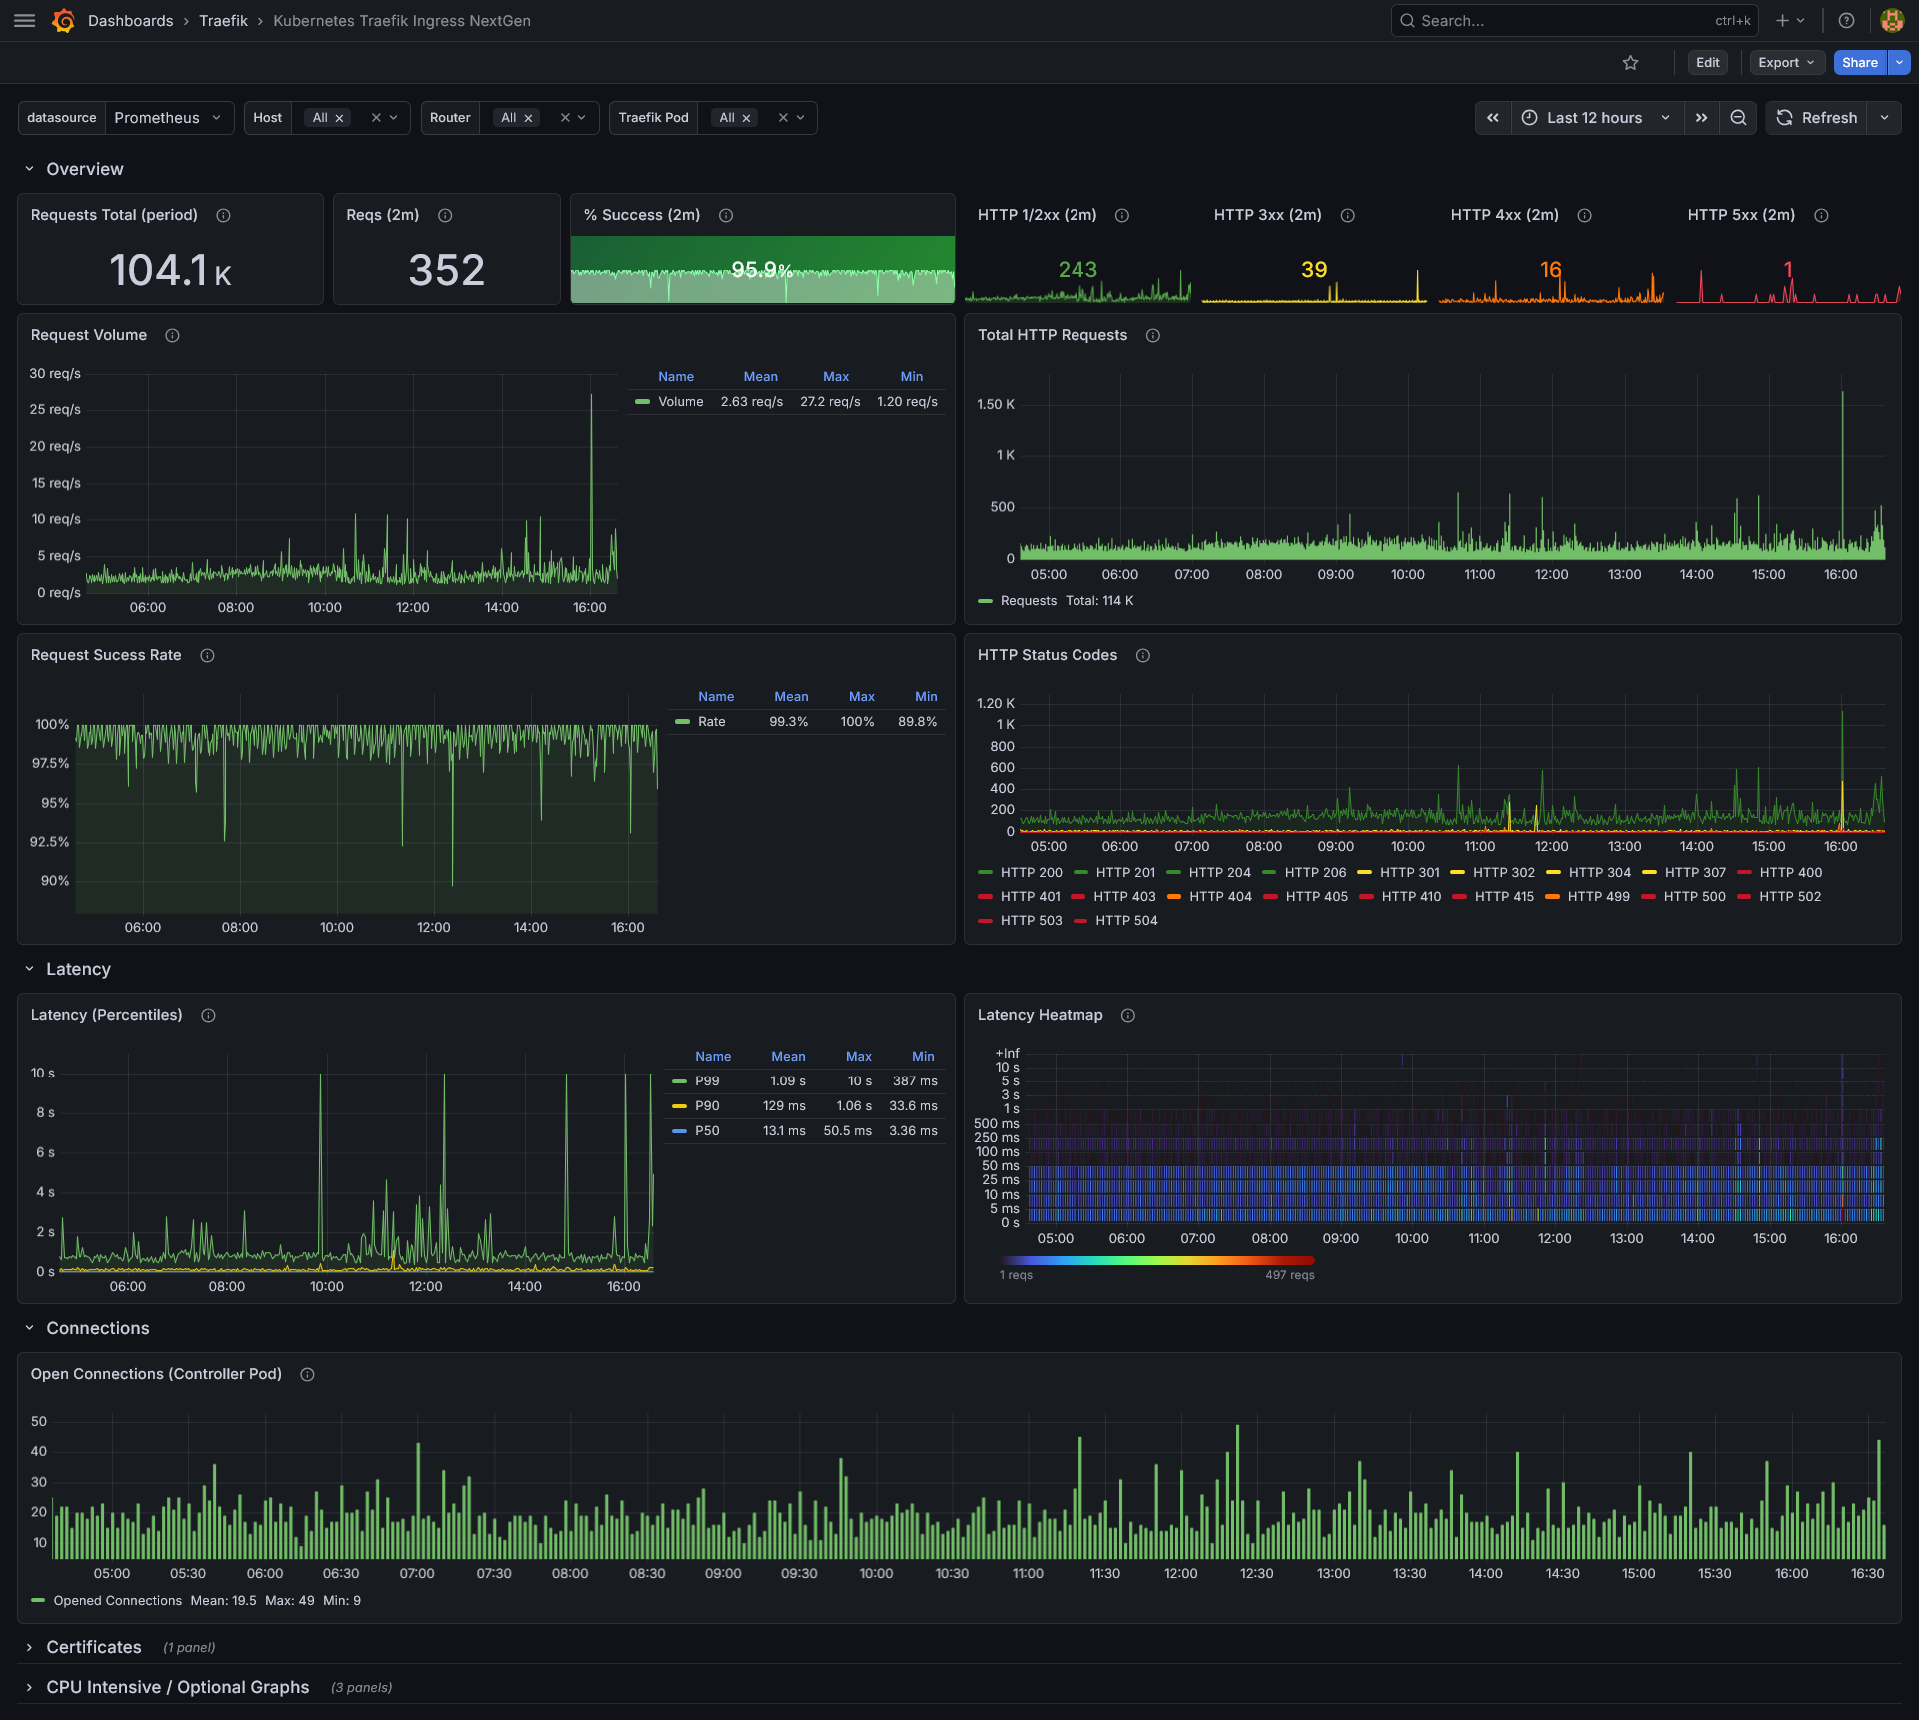Image resolution: width=1920 pixels, height=1721 pixels.
Task: Show info for Request Sucess Rate panel
Action: tap(207, 655)
